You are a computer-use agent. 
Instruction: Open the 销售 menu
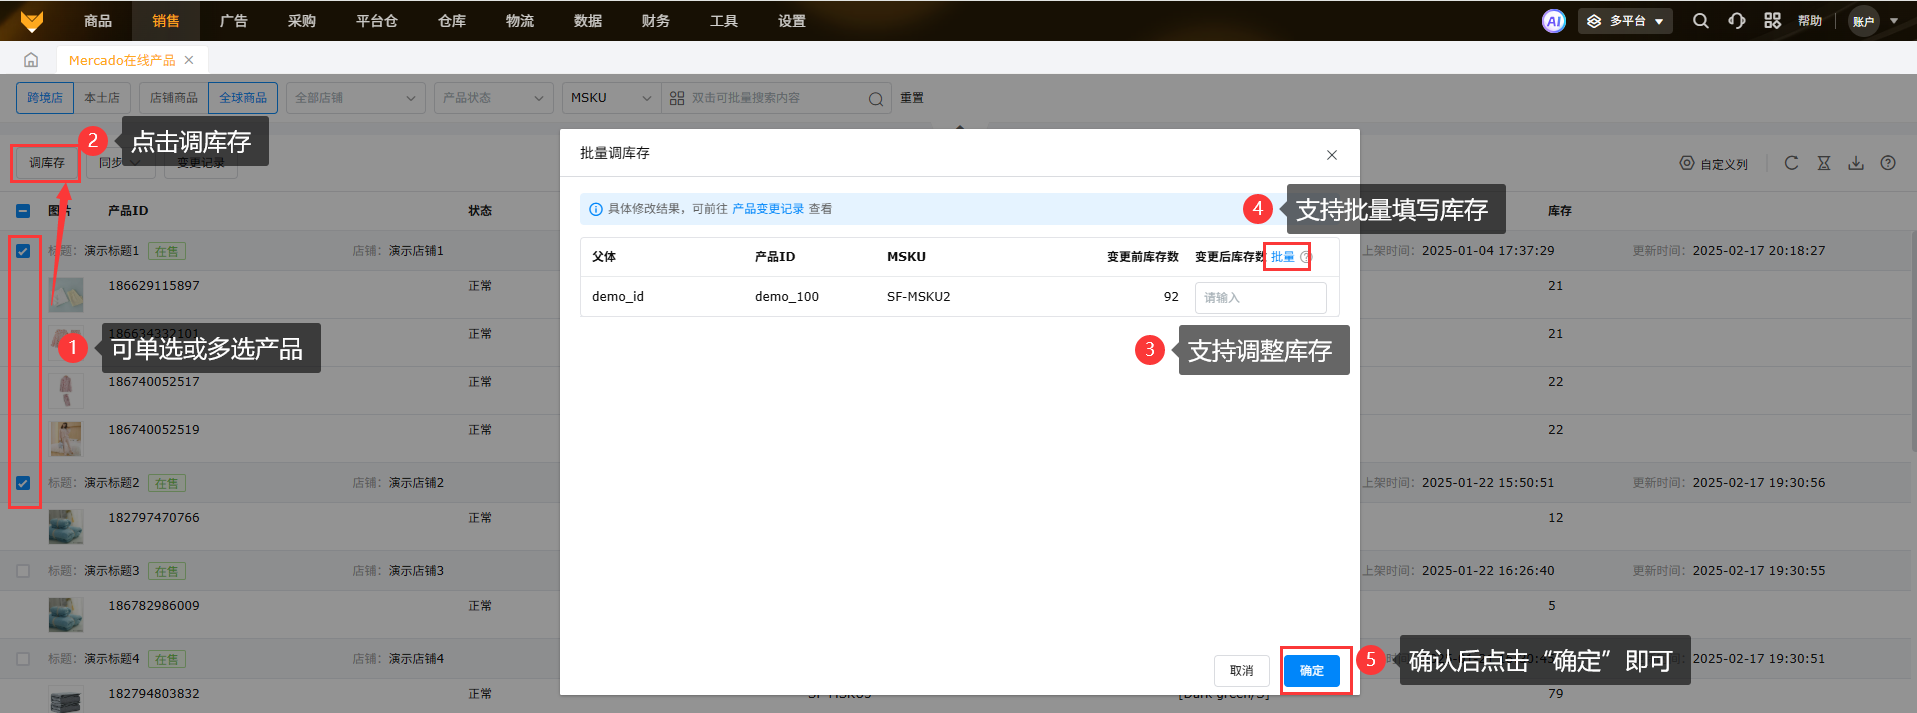point(166,21)
